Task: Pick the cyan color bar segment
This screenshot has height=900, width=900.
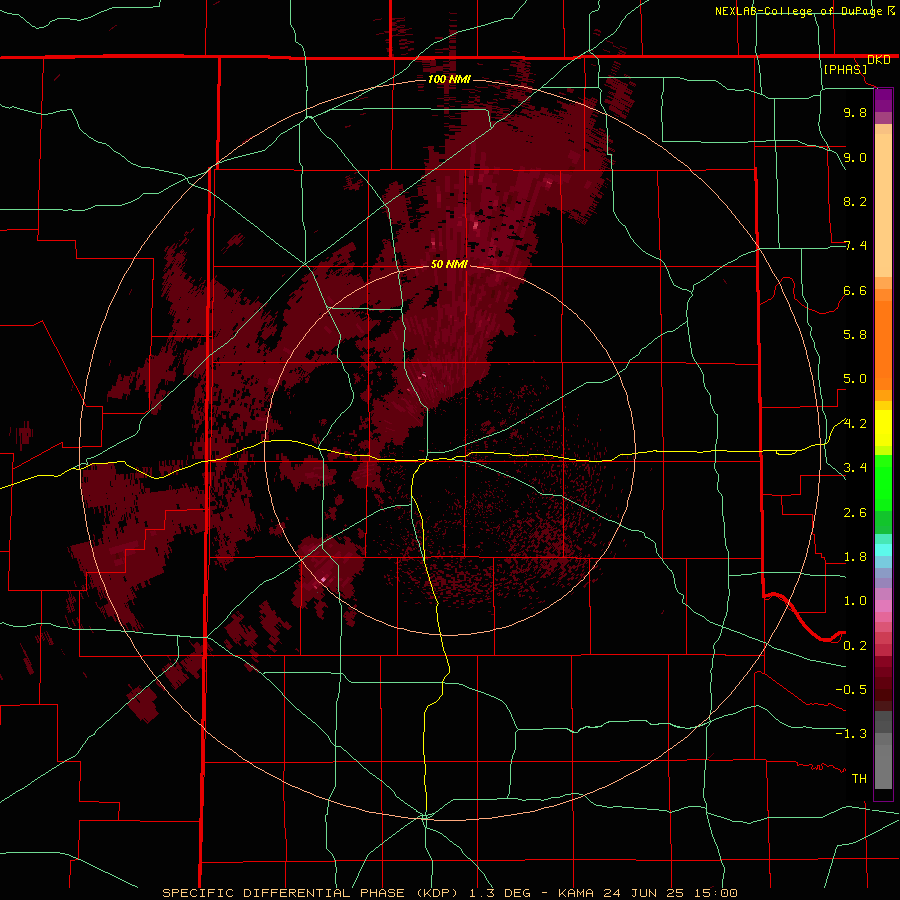Action: click(x=883, y=550)
